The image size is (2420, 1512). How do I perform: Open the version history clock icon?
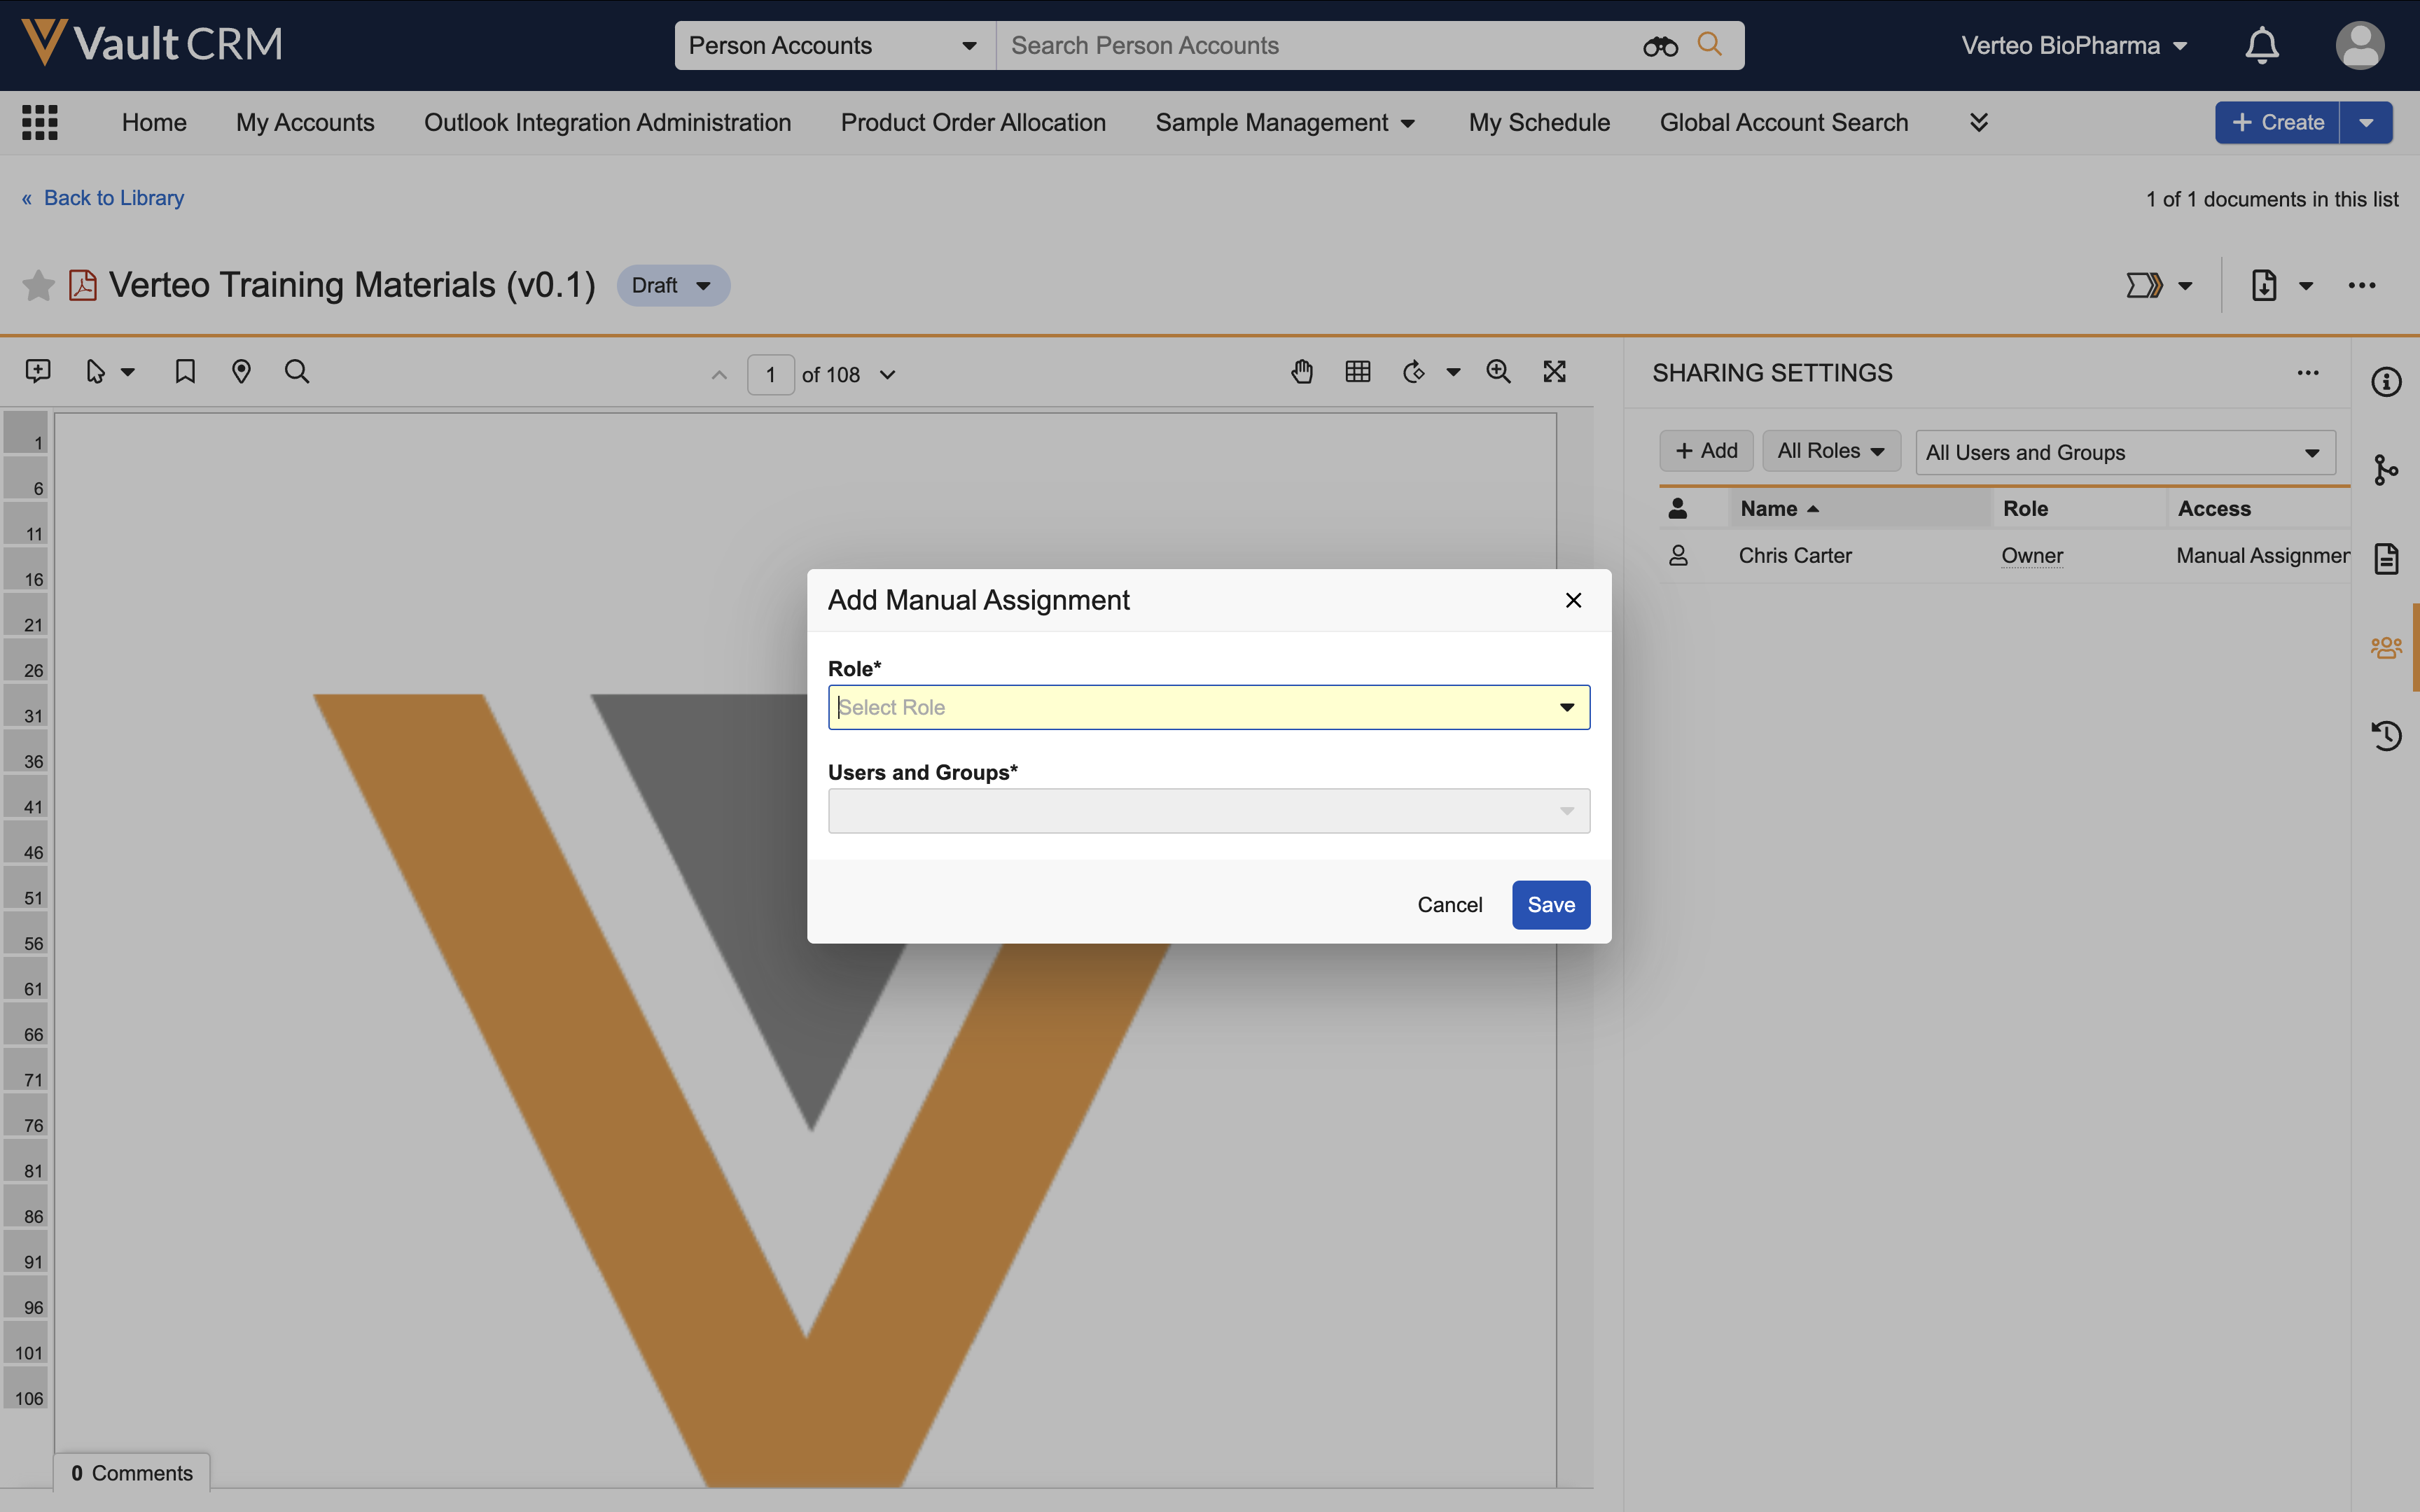[2386, 736]
